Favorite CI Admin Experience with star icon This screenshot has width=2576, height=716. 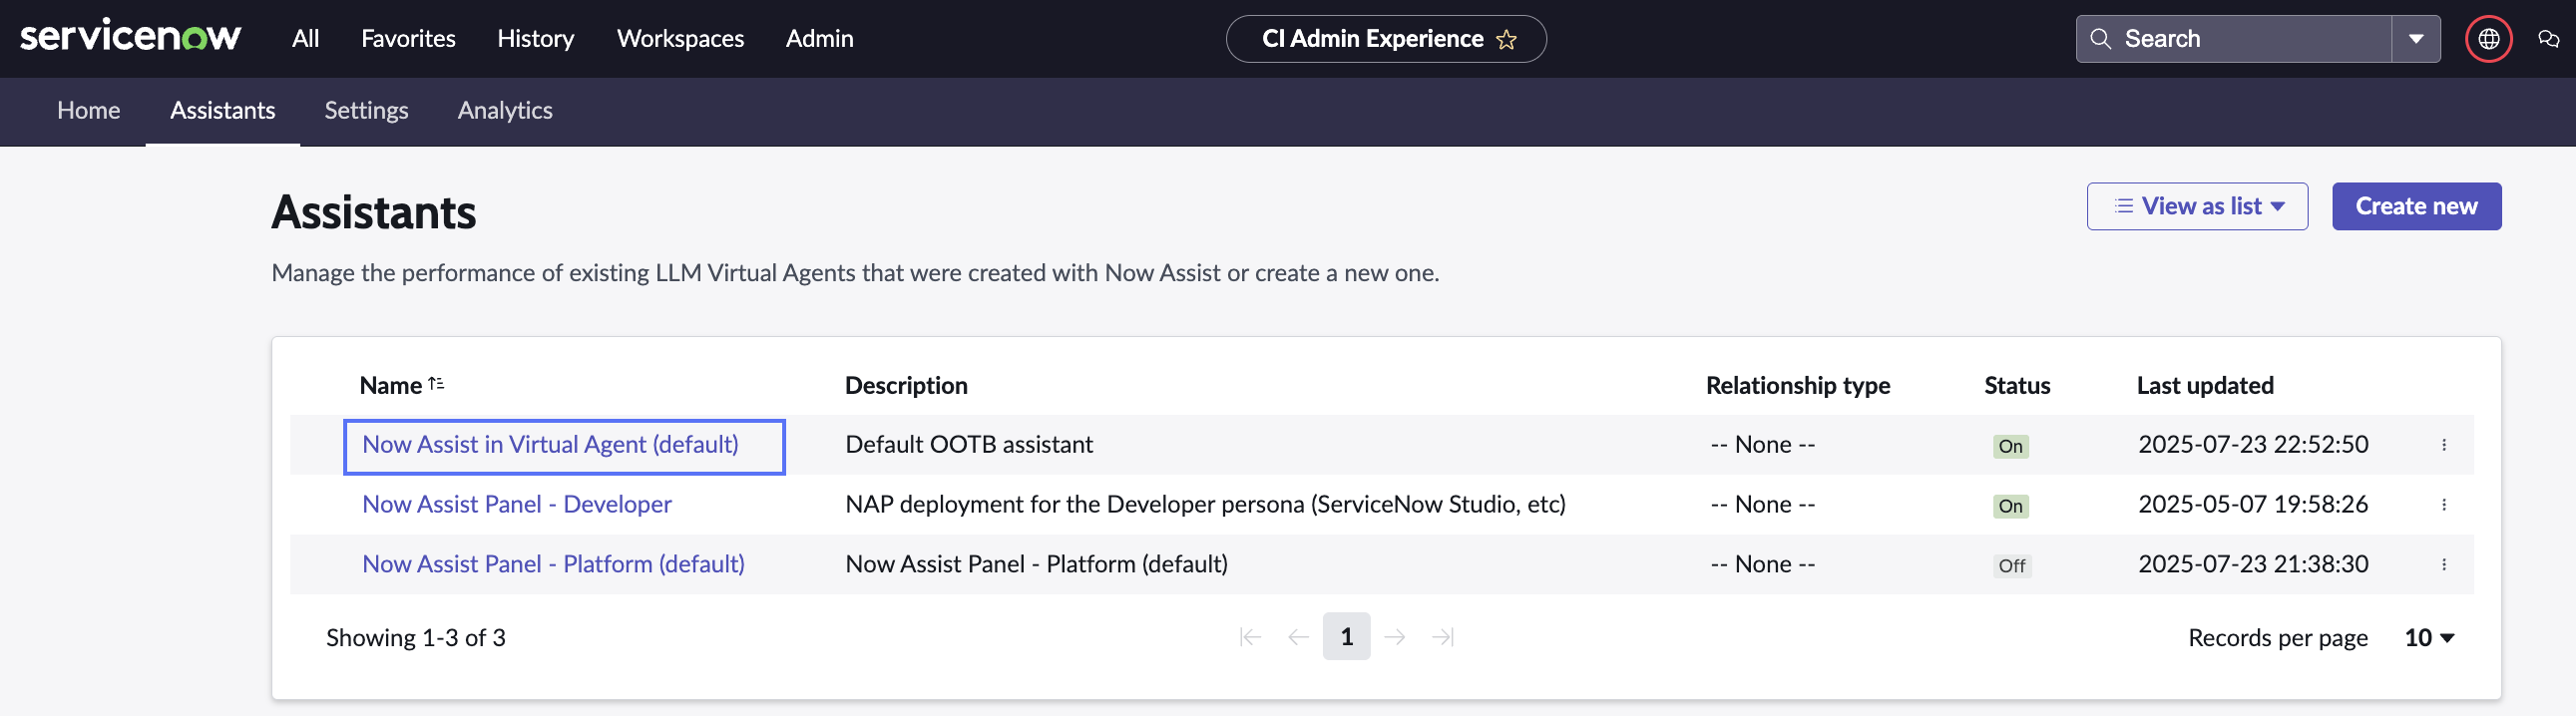pyautogui.click(x=1506, y=39)
